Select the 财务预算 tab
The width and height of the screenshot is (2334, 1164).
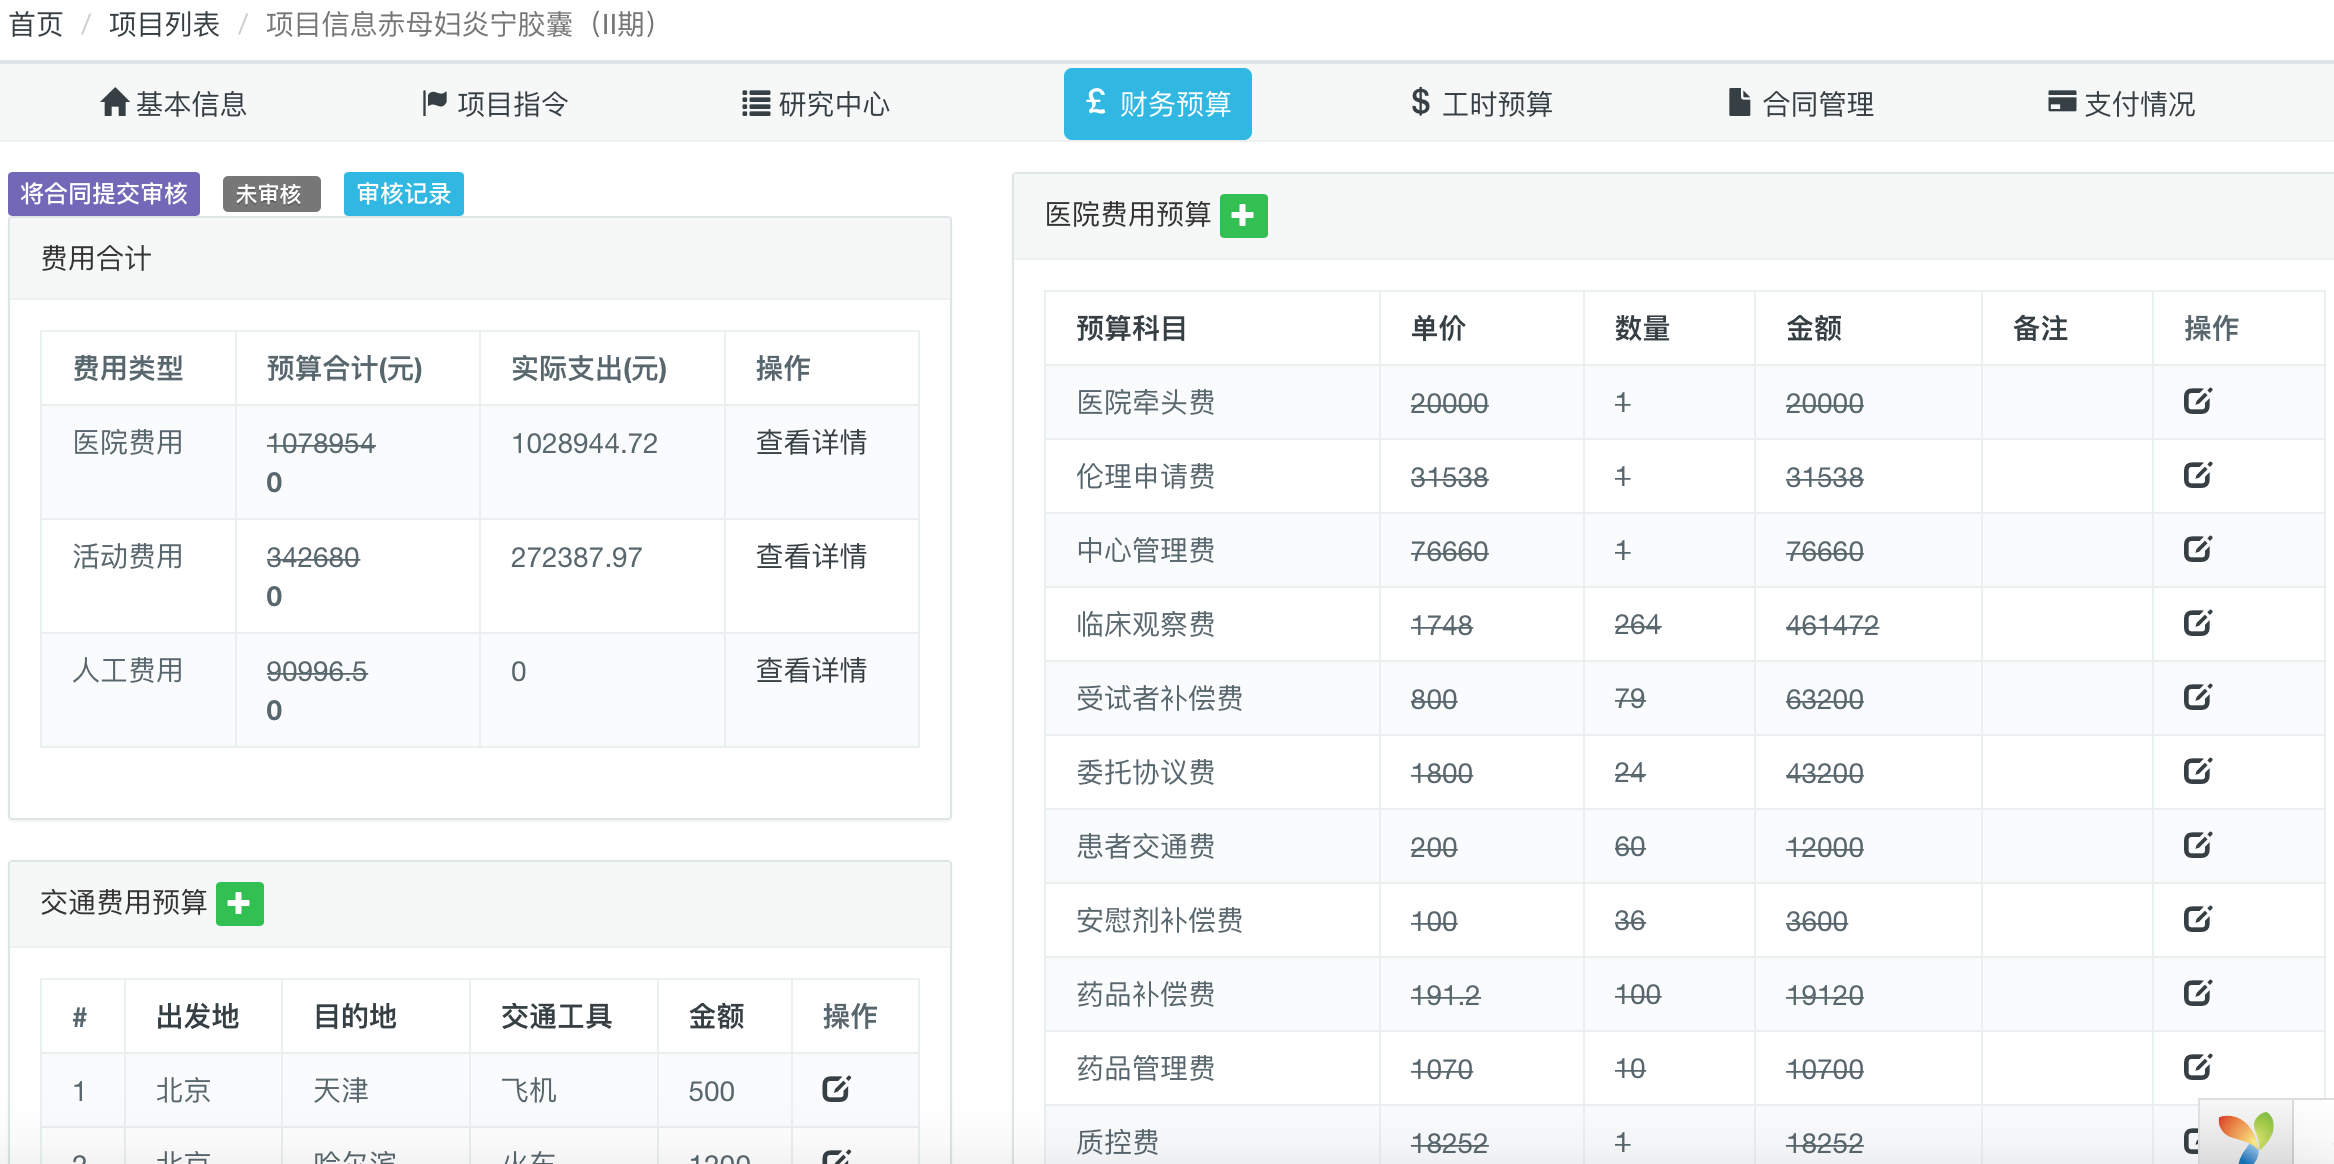tap(1158, 103)
